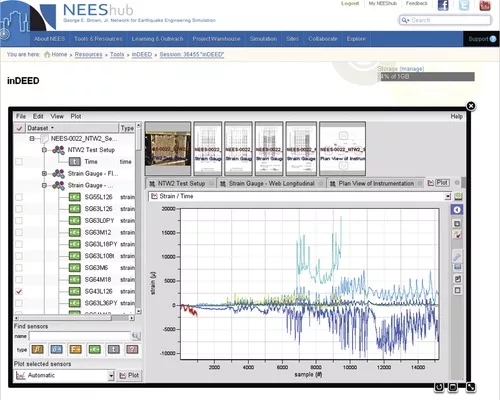Check the Time sensor checkbox
This screenshot has width=500, height=400.
point(19,162)
